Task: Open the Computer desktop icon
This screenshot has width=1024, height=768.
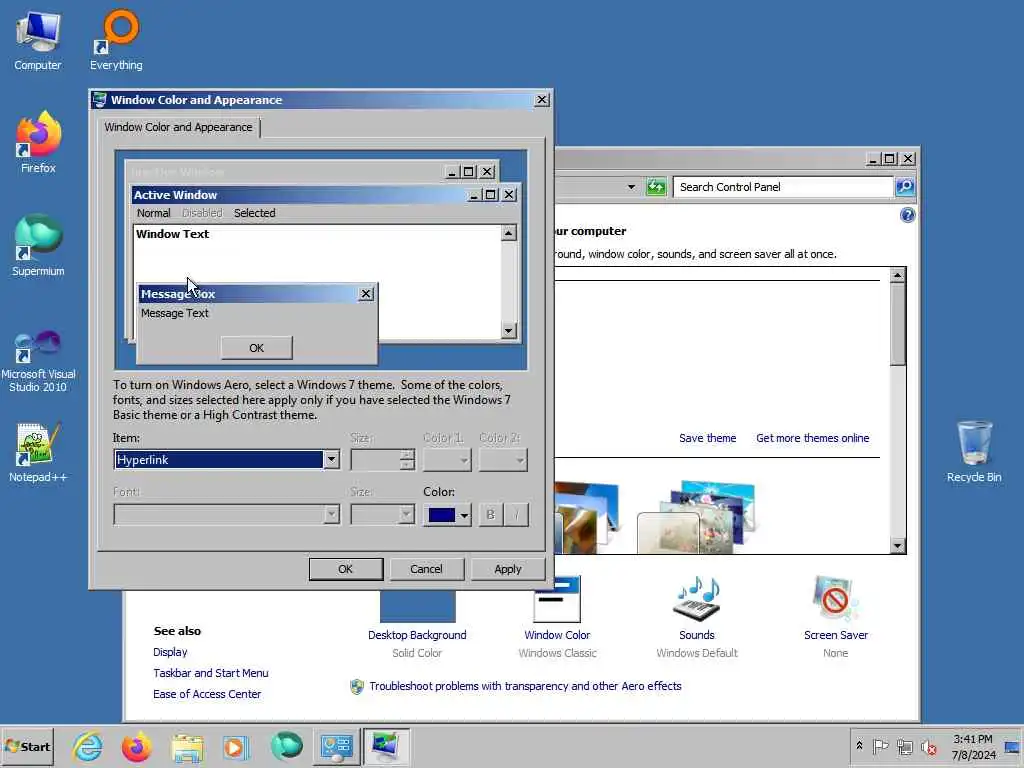Action: point(38,40)
